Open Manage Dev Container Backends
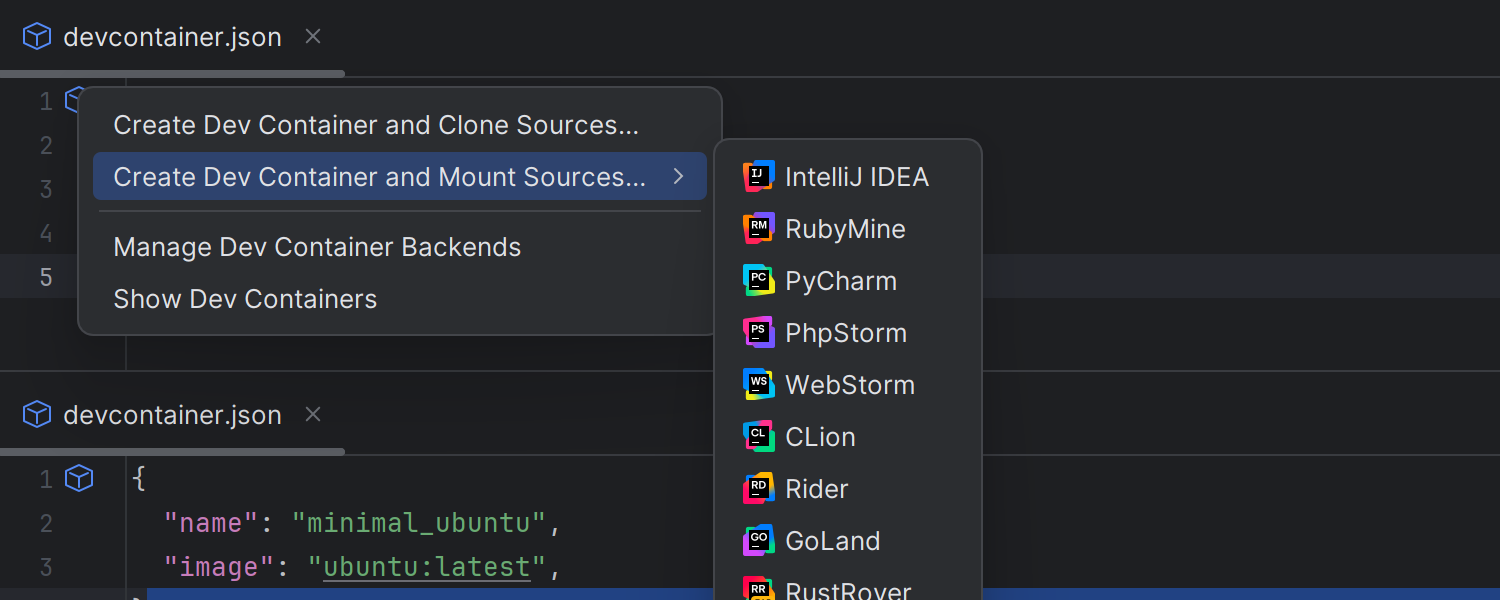 click(x=400, y=247)
